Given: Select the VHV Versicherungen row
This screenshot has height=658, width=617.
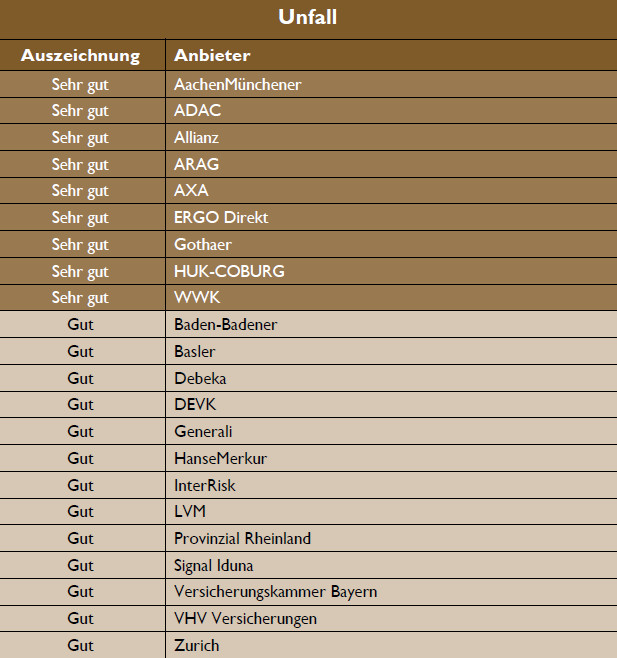Looking at the screenshot, I should 245,618.
